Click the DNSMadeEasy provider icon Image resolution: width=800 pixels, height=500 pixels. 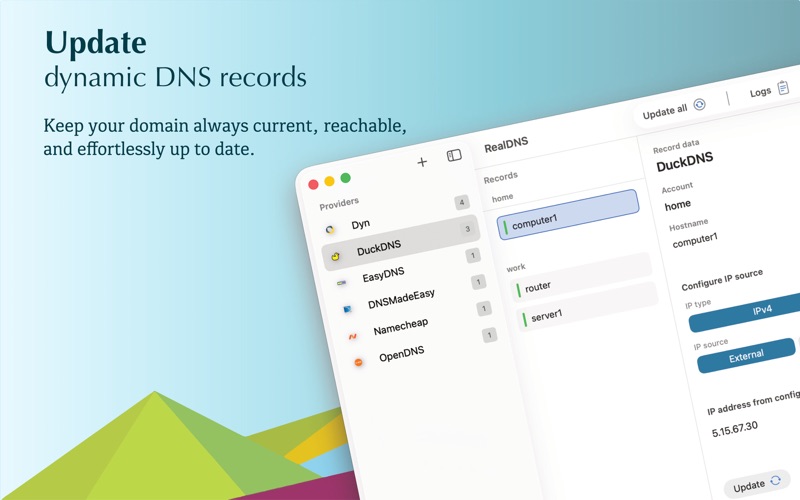(347, 309)
